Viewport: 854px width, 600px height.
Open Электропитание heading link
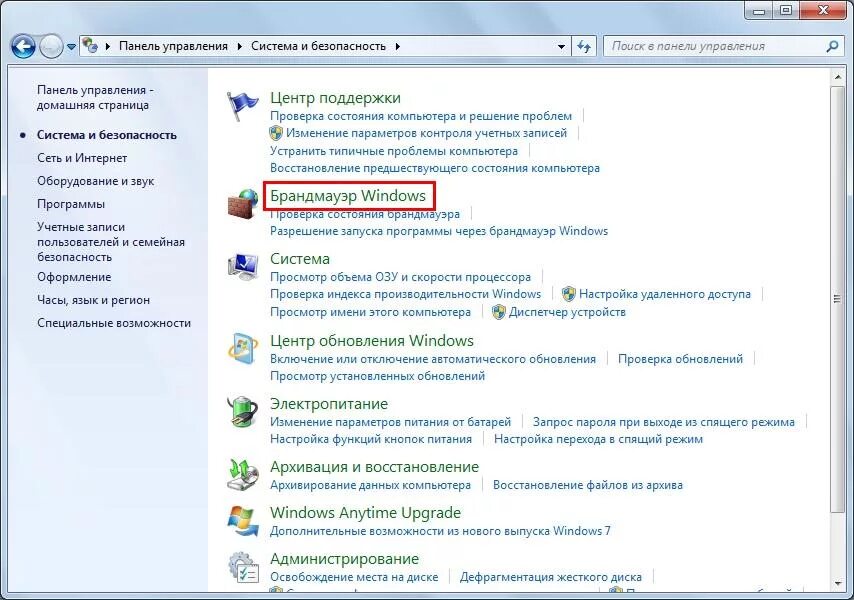click(329, 404)
